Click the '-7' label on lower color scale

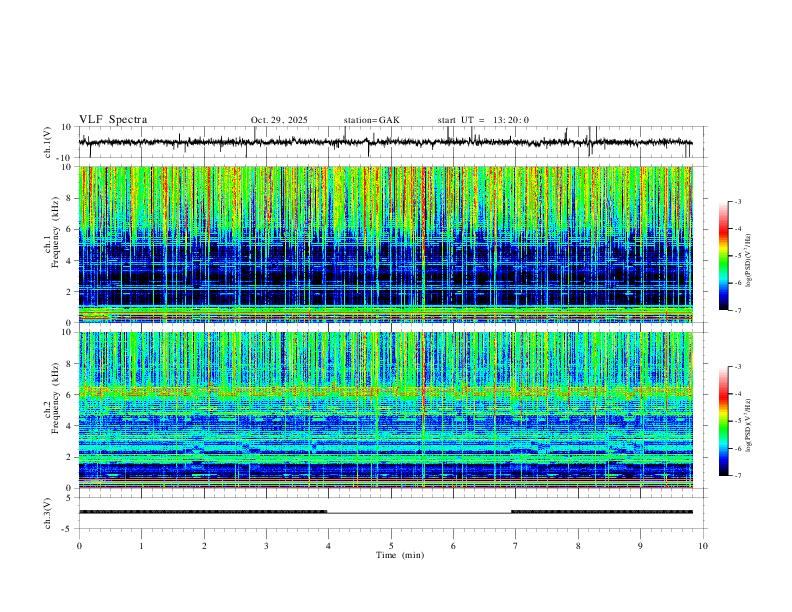(737, 476)
